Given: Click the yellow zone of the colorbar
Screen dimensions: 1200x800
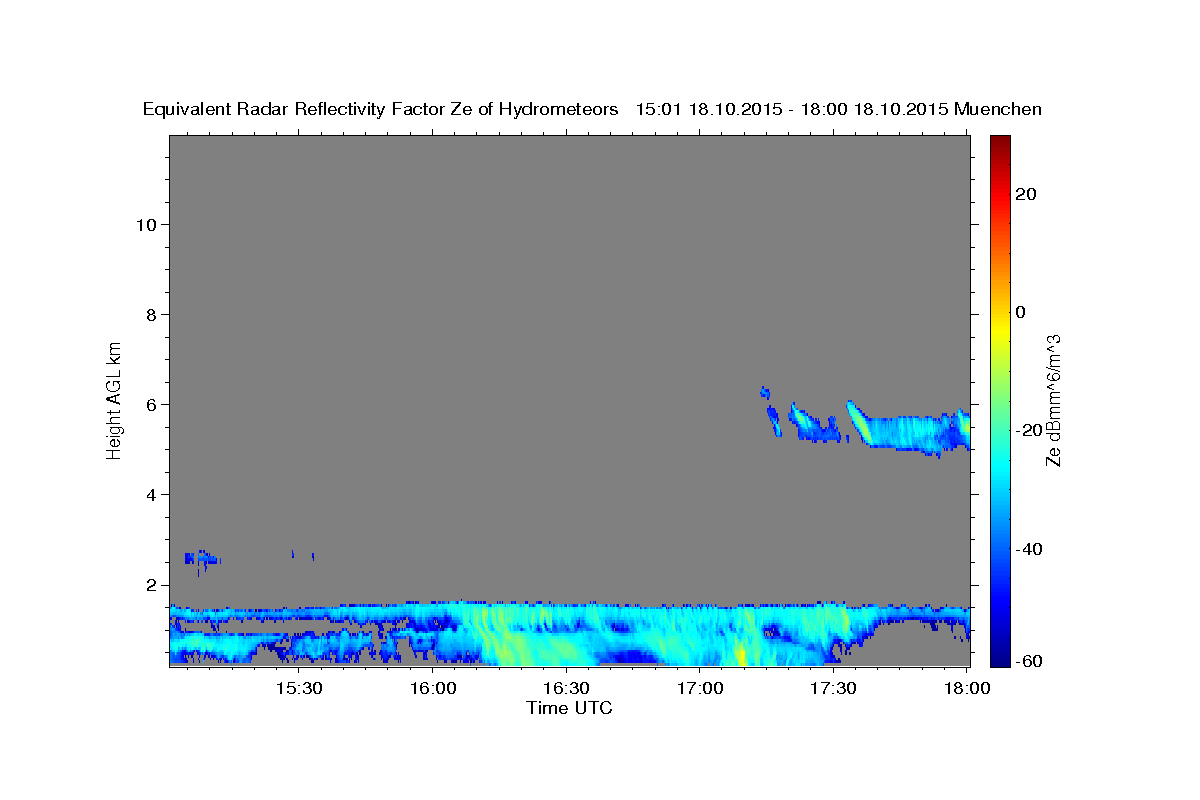Looking at the screenshot, I should [1000, 330].
